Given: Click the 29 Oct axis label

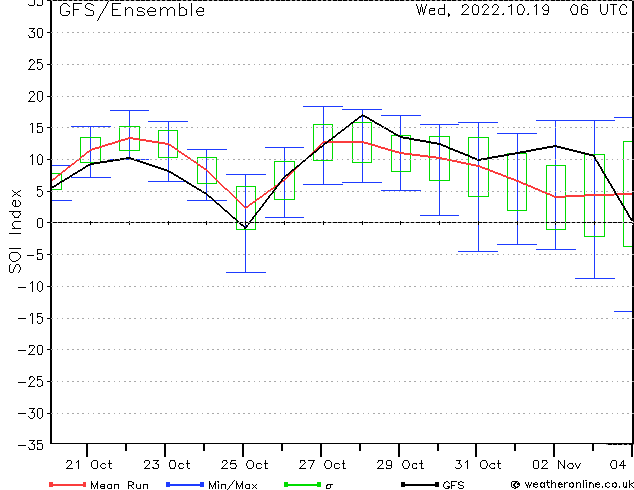Looking at the screenshot, I should pos(400,465).
